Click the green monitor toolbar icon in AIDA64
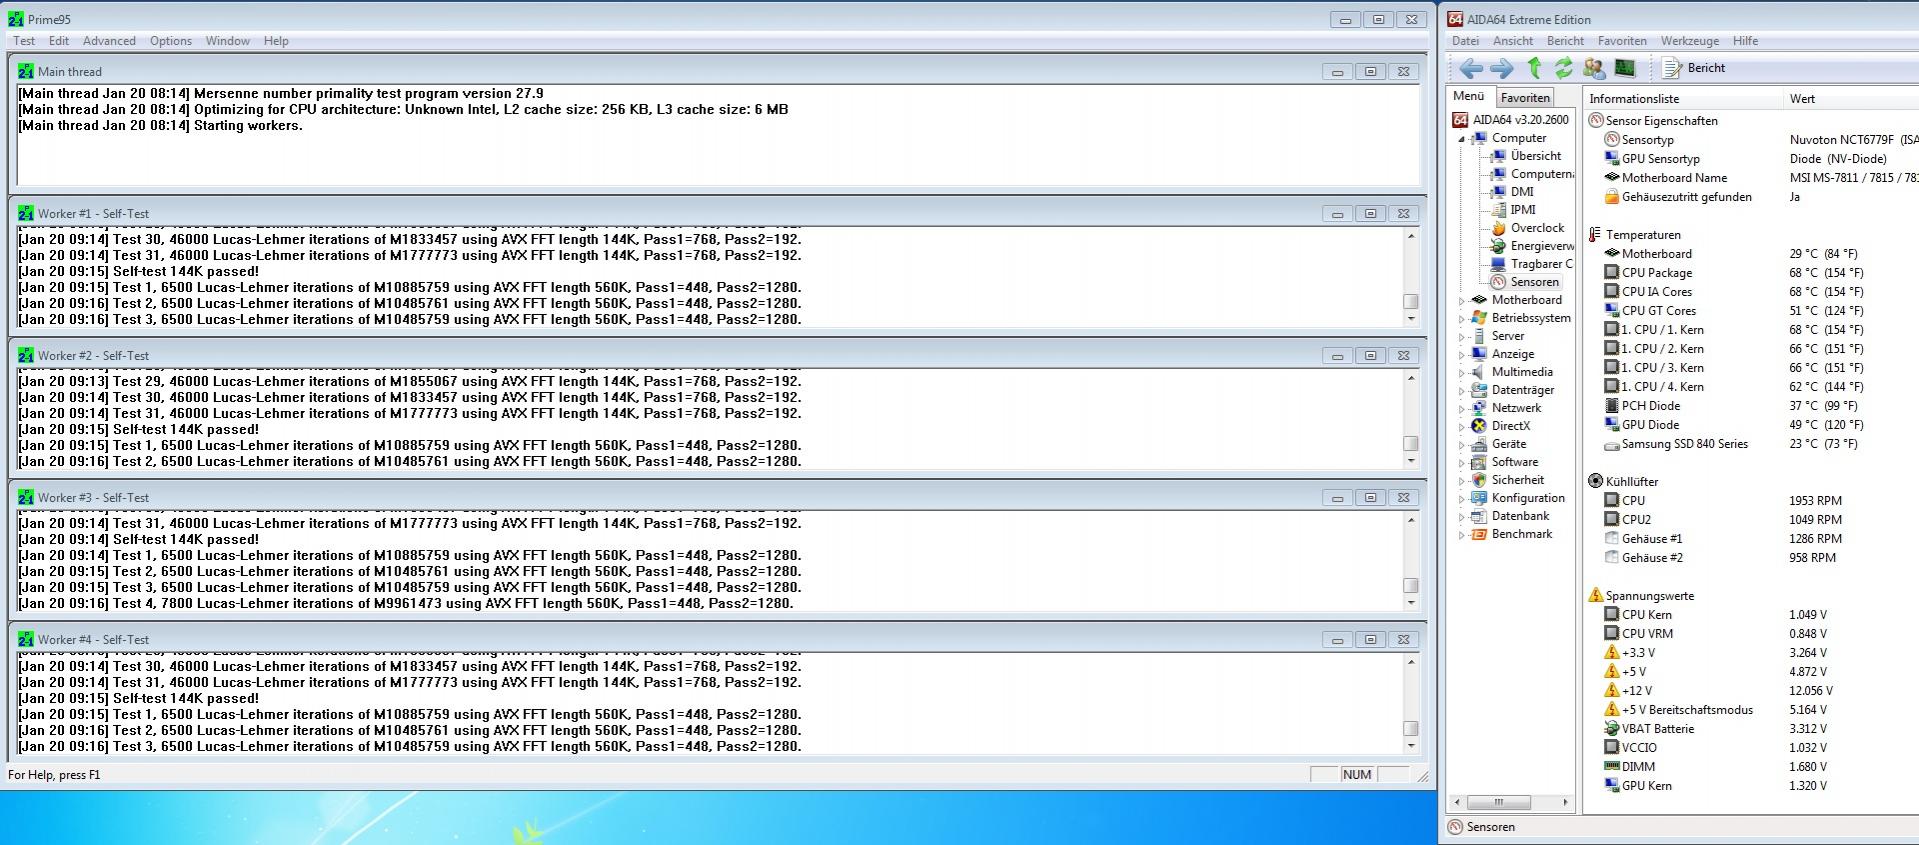 1625,68
